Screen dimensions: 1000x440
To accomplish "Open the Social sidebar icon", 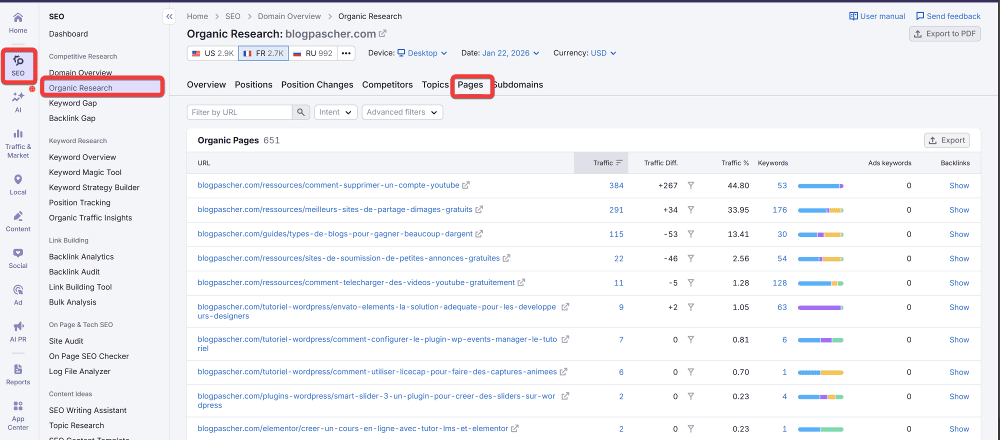I will coord(18,257).
